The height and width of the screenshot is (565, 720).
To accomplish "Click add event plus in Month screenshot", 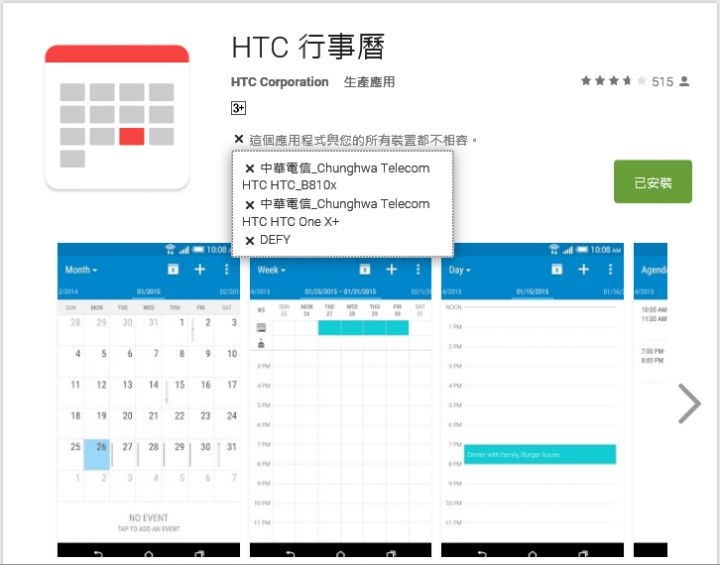I will 200,269.
